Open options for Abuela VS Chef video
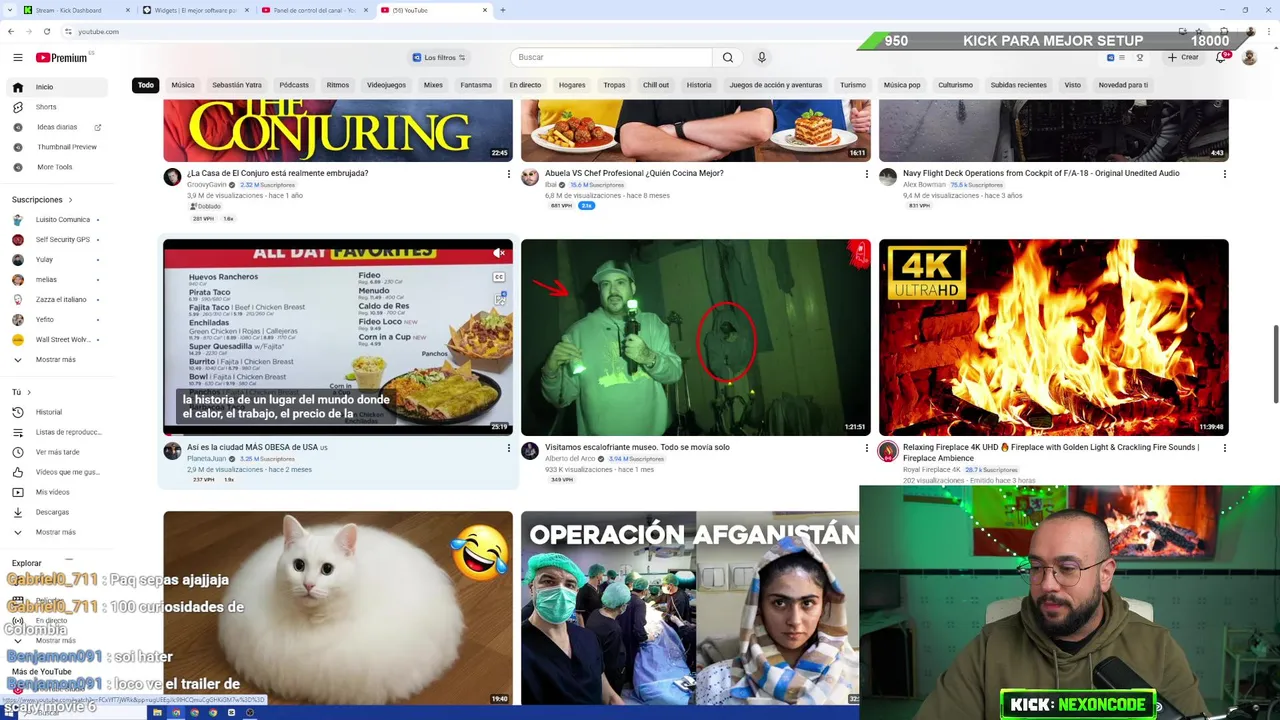 (866, 174)
